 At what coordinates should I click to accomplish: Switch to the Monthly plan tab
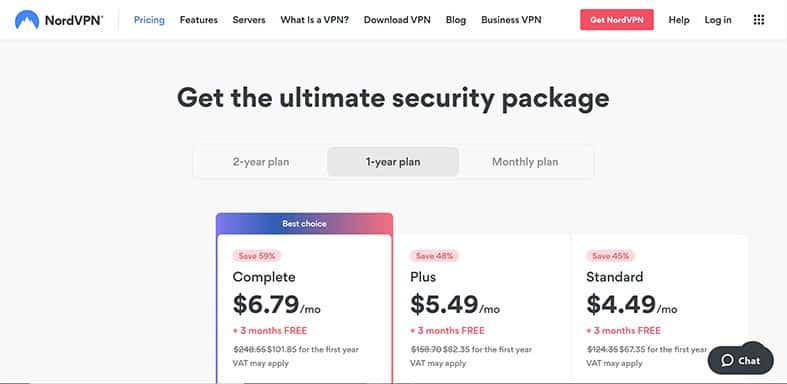[525, 162]
